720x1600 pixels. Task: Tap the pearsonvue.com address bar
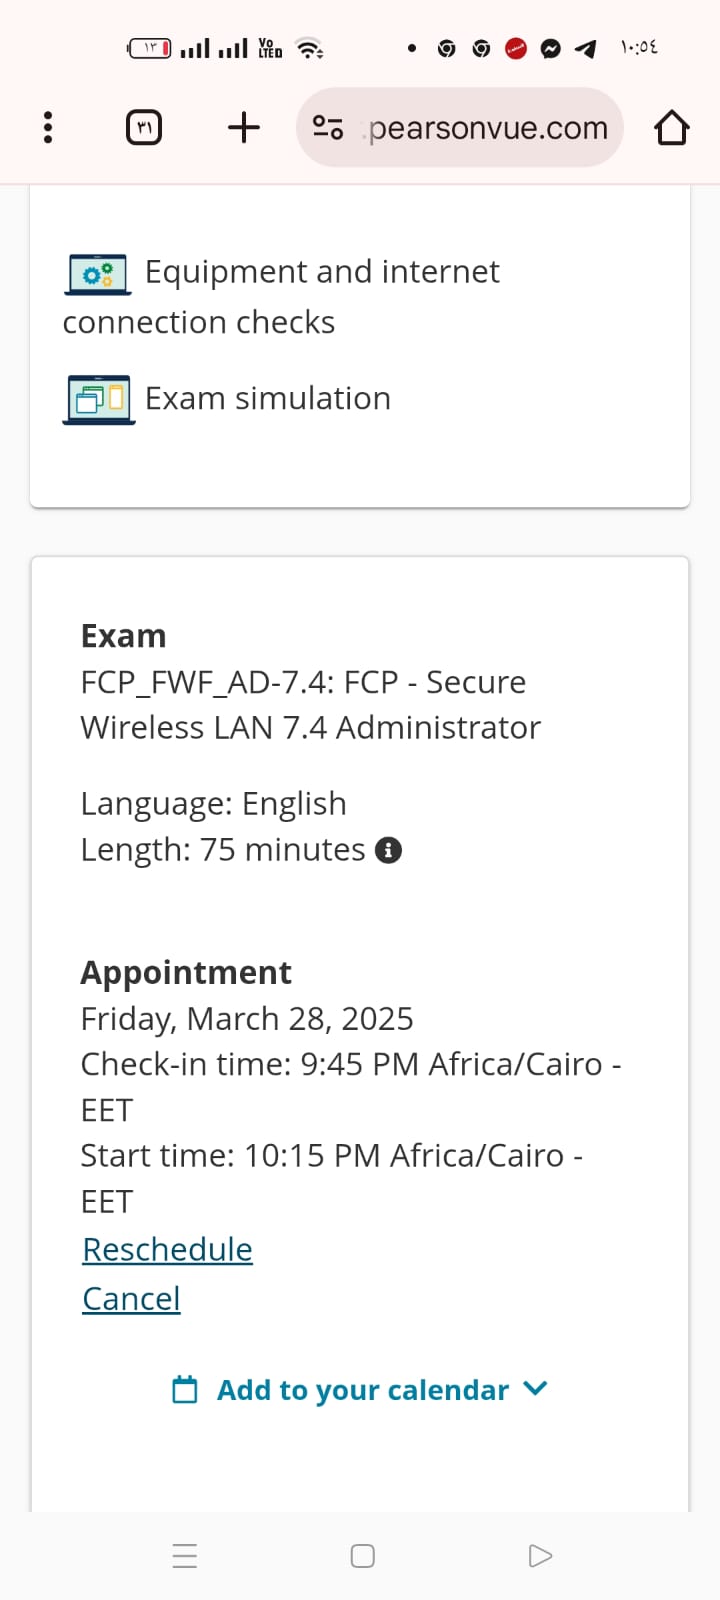click(x=488, y=128)
